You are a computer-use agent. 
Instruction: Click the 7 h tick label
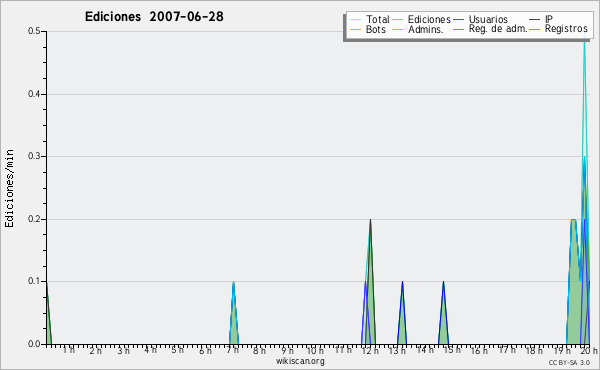coord(232,350)
